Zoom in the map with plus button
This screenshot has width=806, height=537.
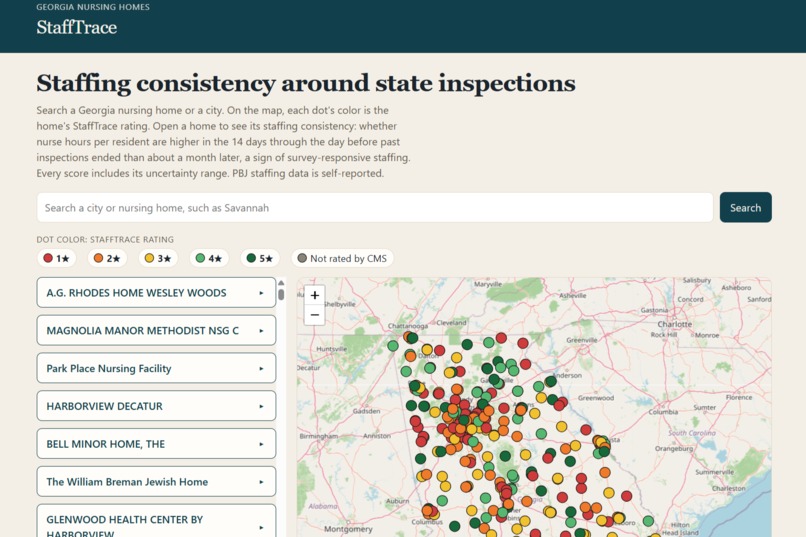pos(315,295)
